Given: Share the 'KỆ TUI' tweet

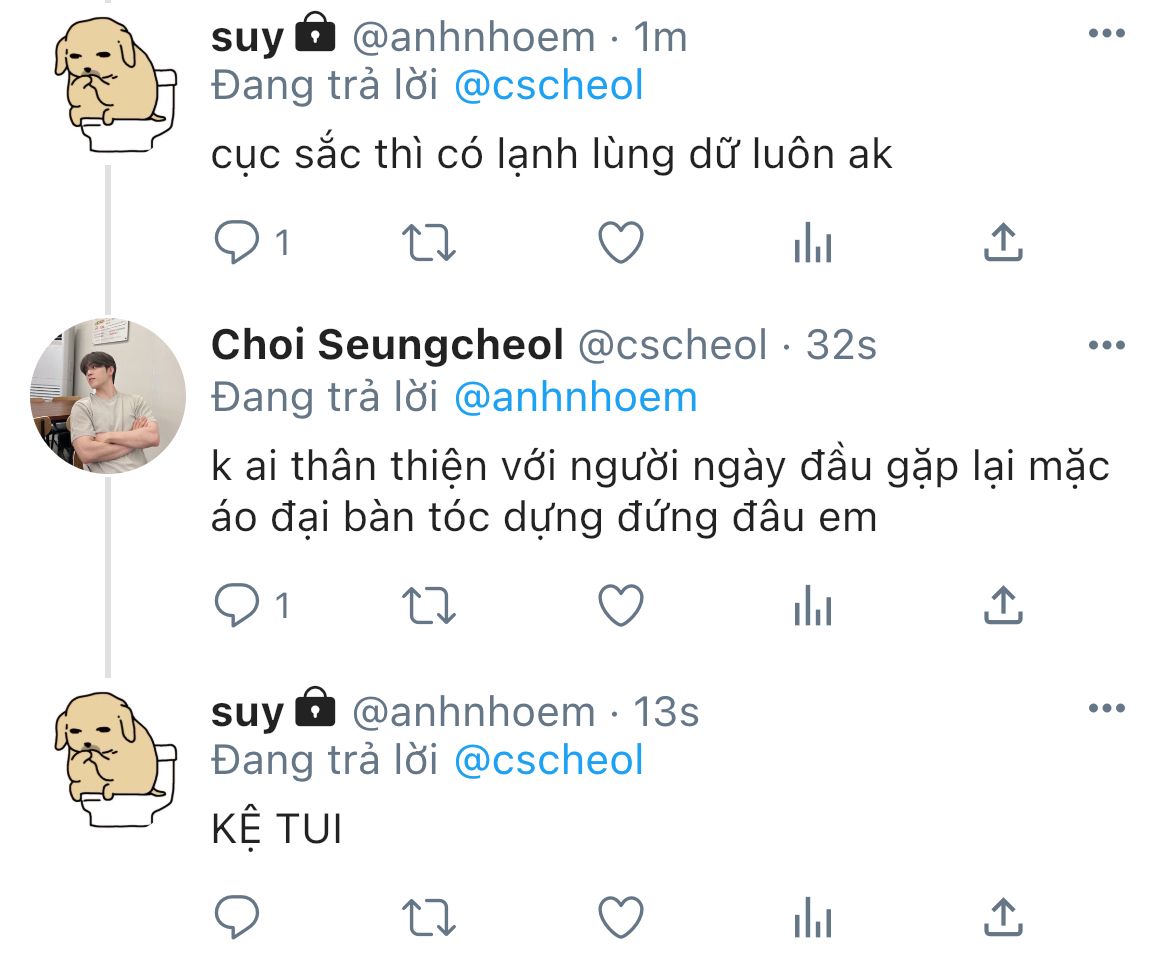Looking at the screenshot, I should 1003,916.
